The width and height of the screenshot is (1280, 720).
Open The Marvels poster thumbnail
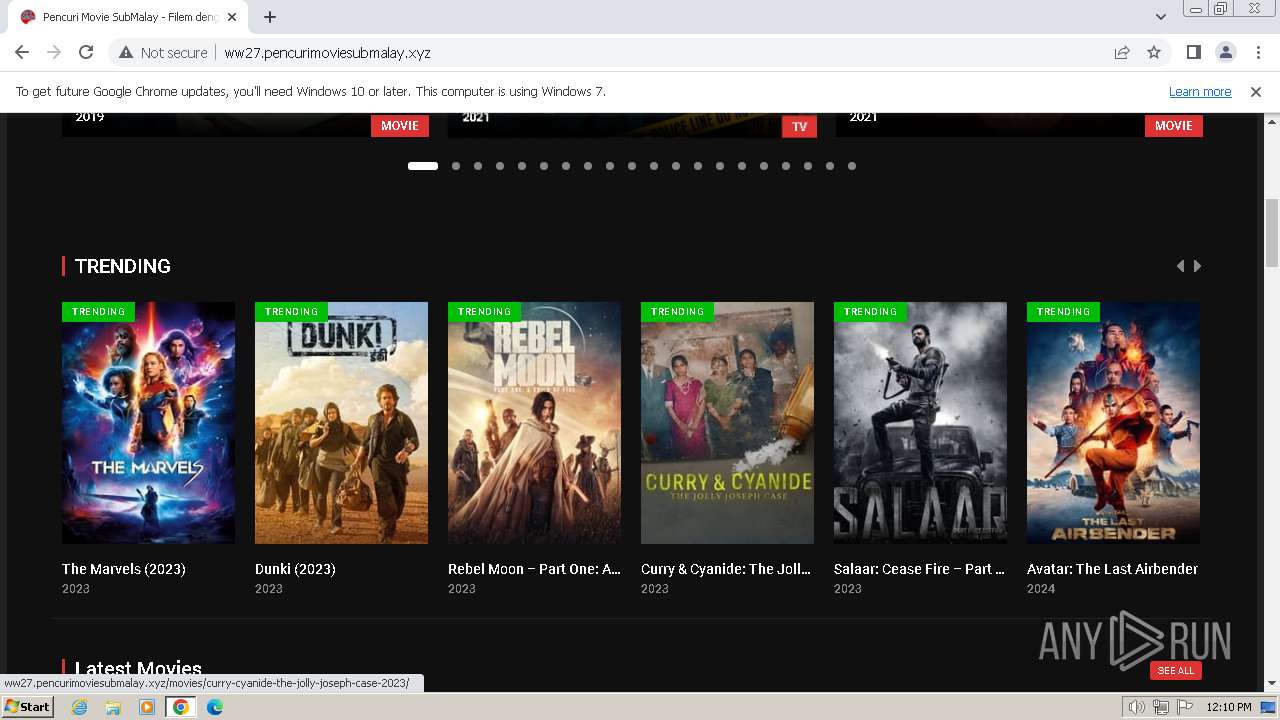click(148, 423)
